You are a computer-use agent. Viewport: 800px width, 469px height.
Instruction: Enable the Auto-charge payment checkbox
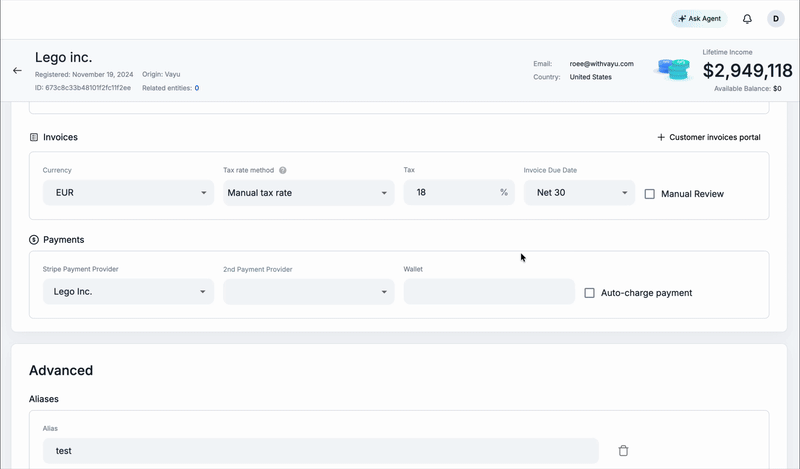pos(589,293)
